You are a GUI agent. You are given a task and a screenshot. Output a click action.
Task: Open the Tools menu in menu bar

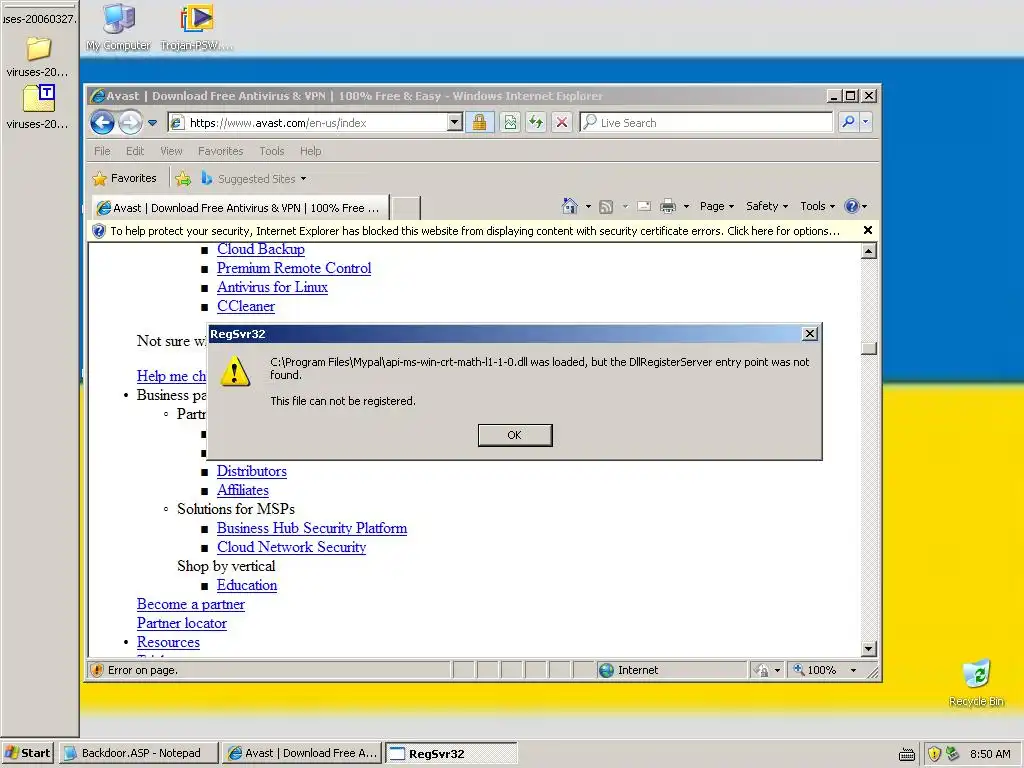pyautogui.click(x=272, y=151)
